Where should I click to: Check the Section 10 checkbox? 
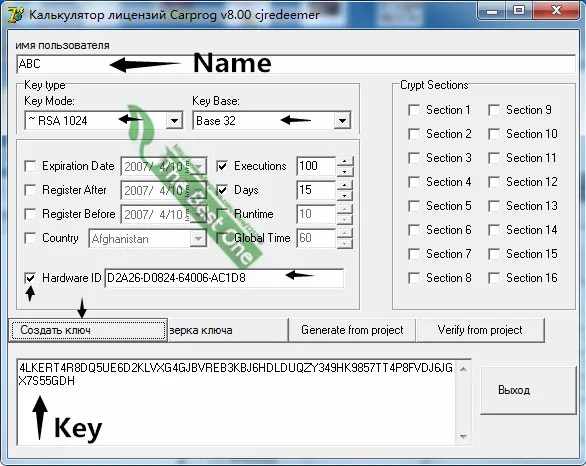coord(494,134)
